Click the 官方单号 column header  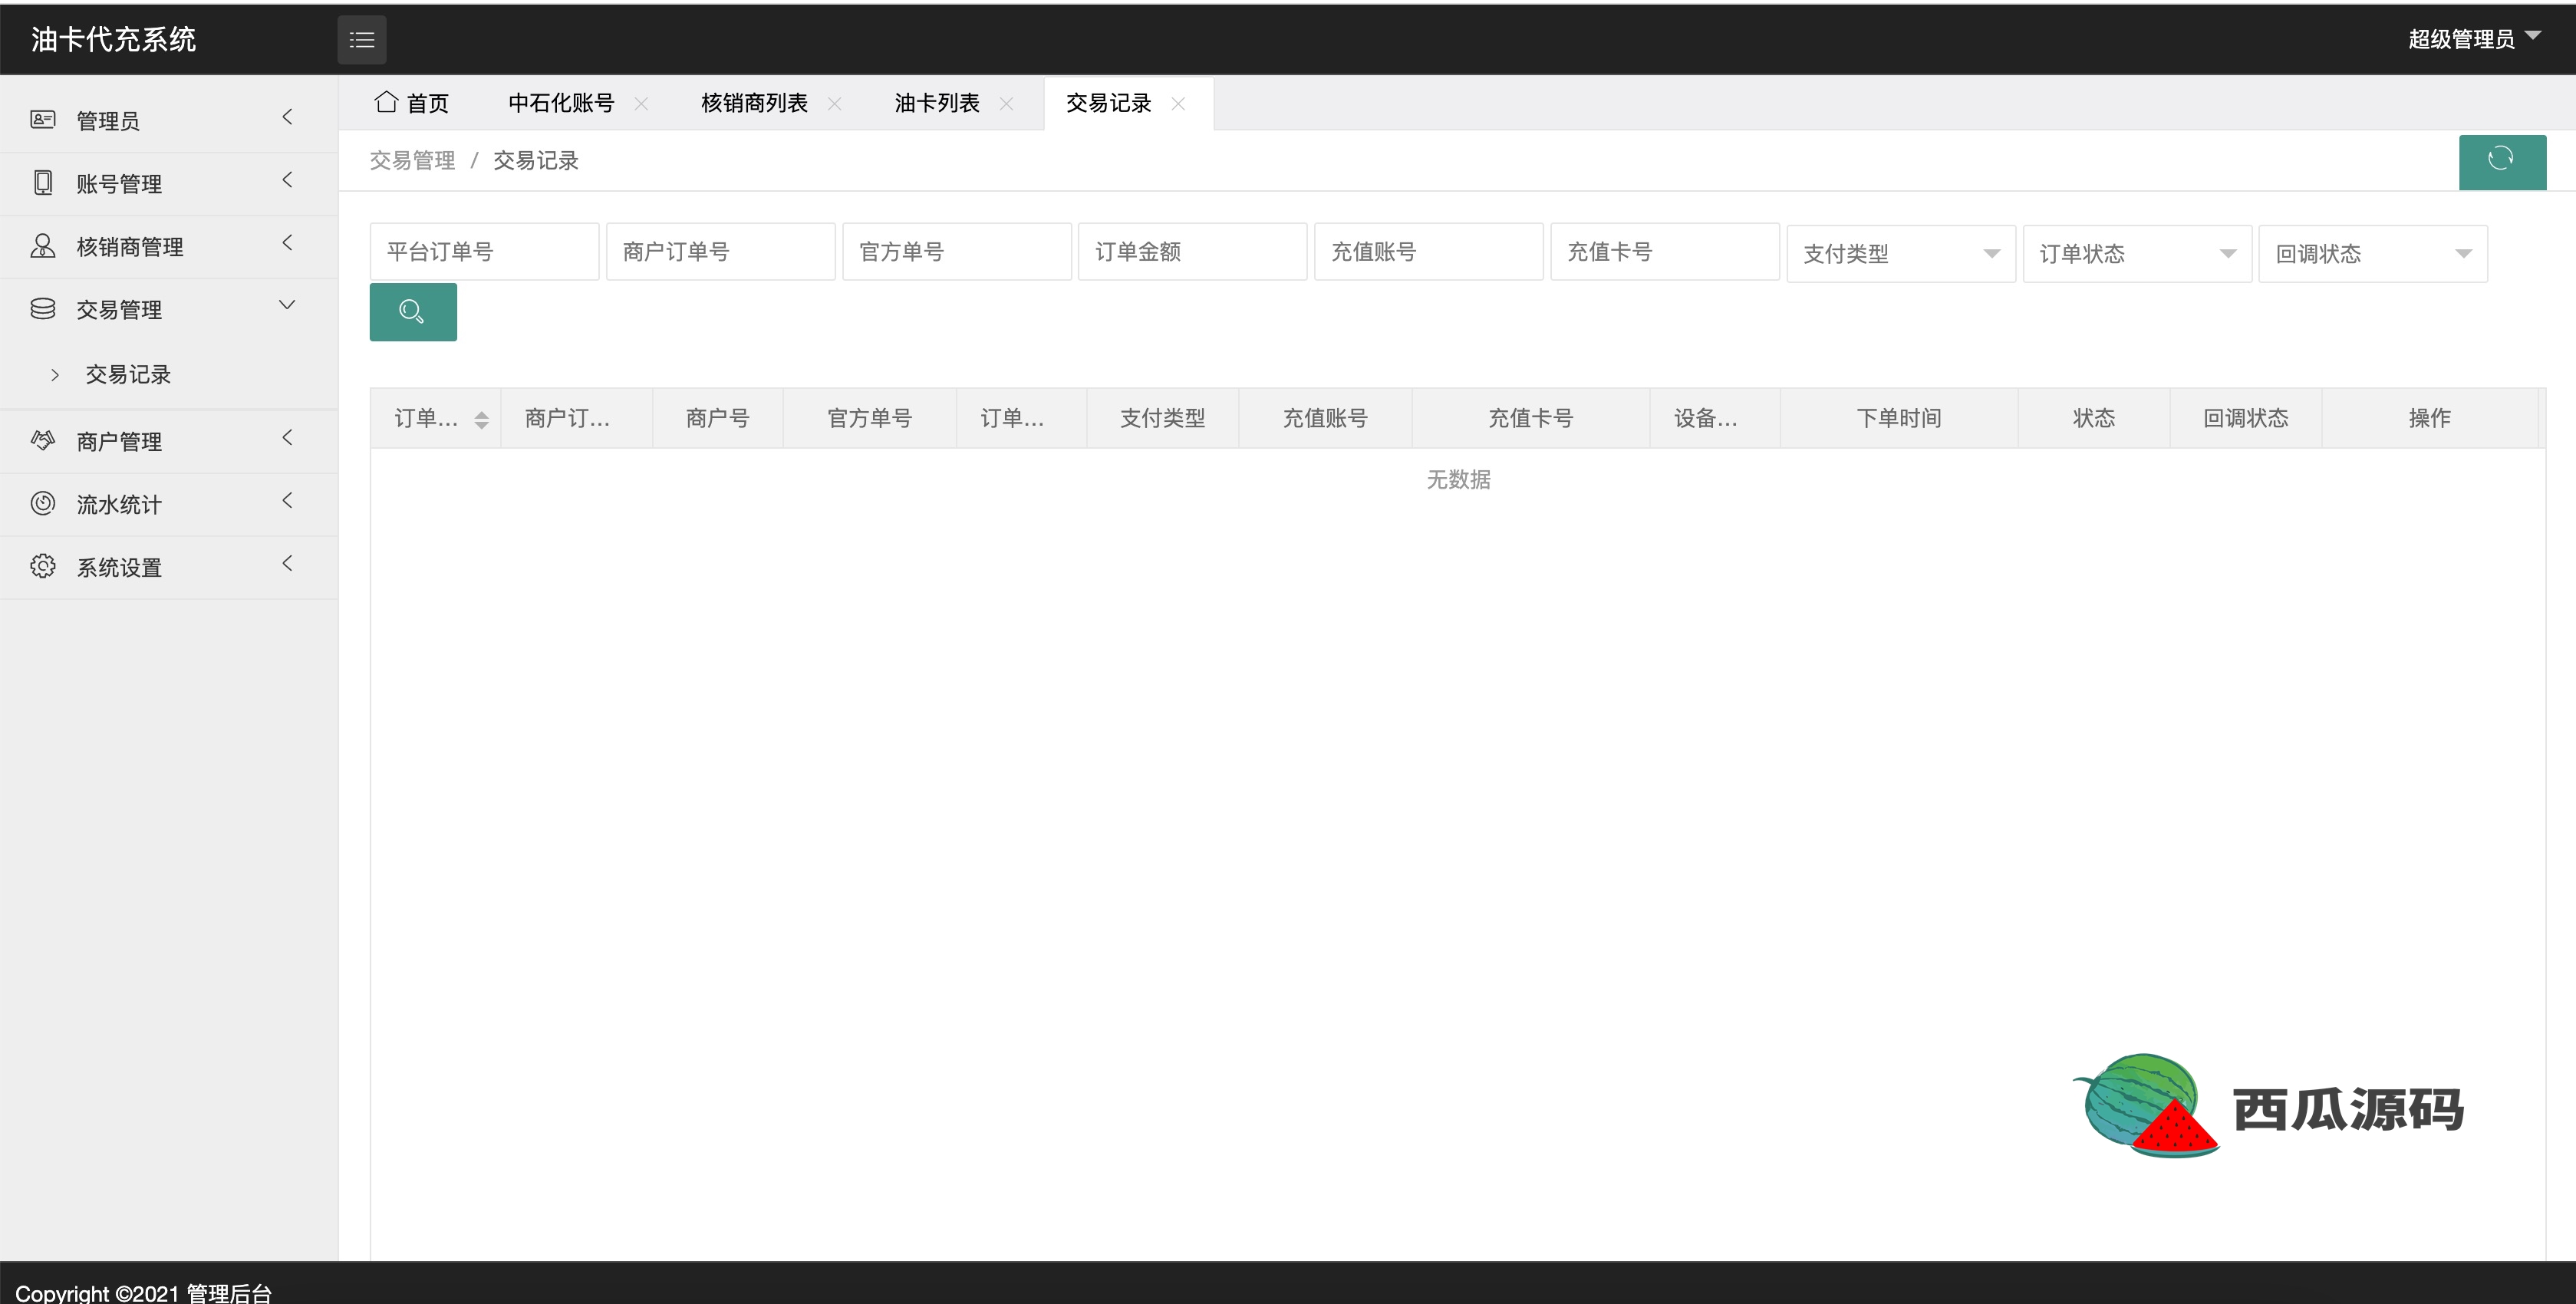click(870, 418)
